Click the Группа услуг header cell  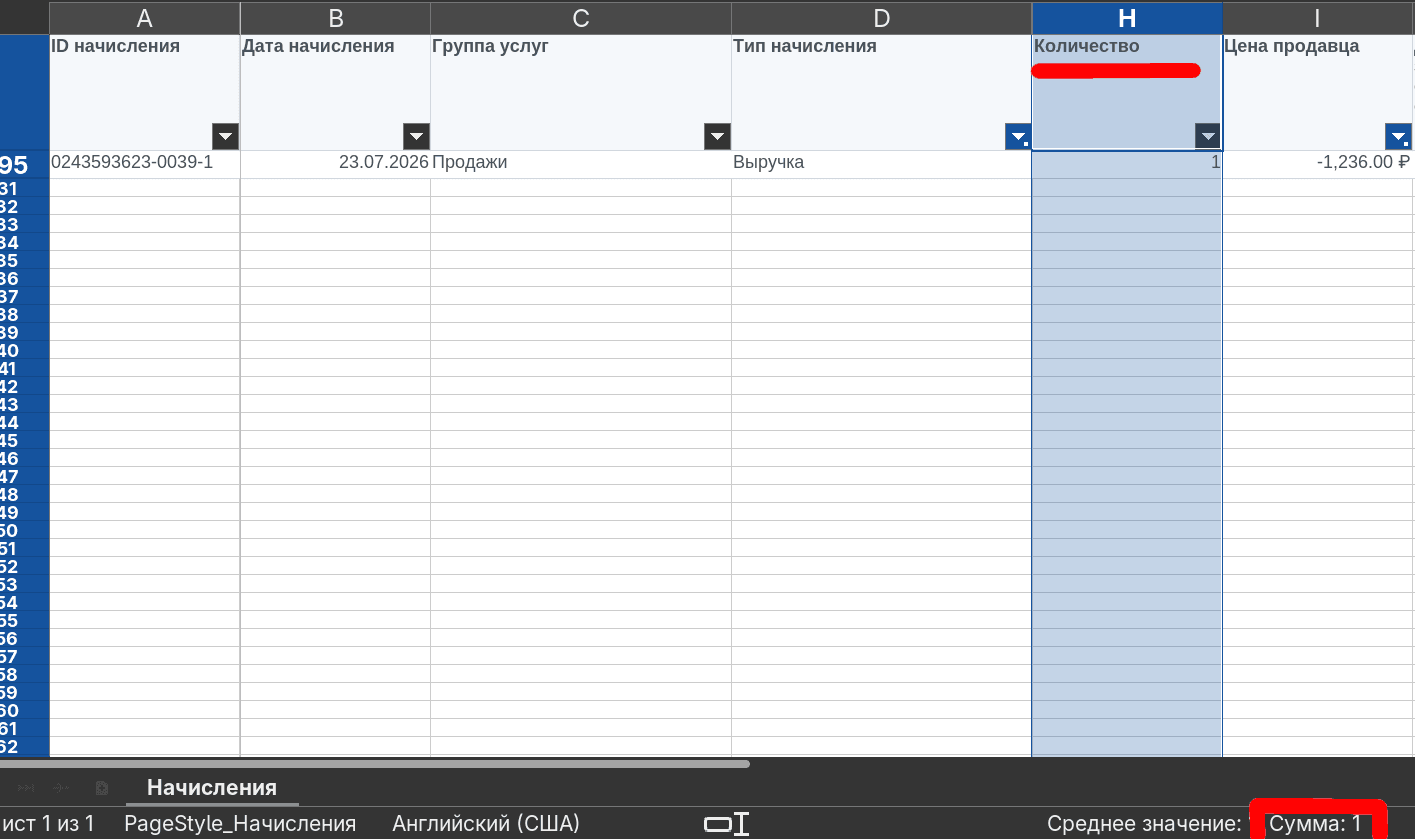(581, 92)
